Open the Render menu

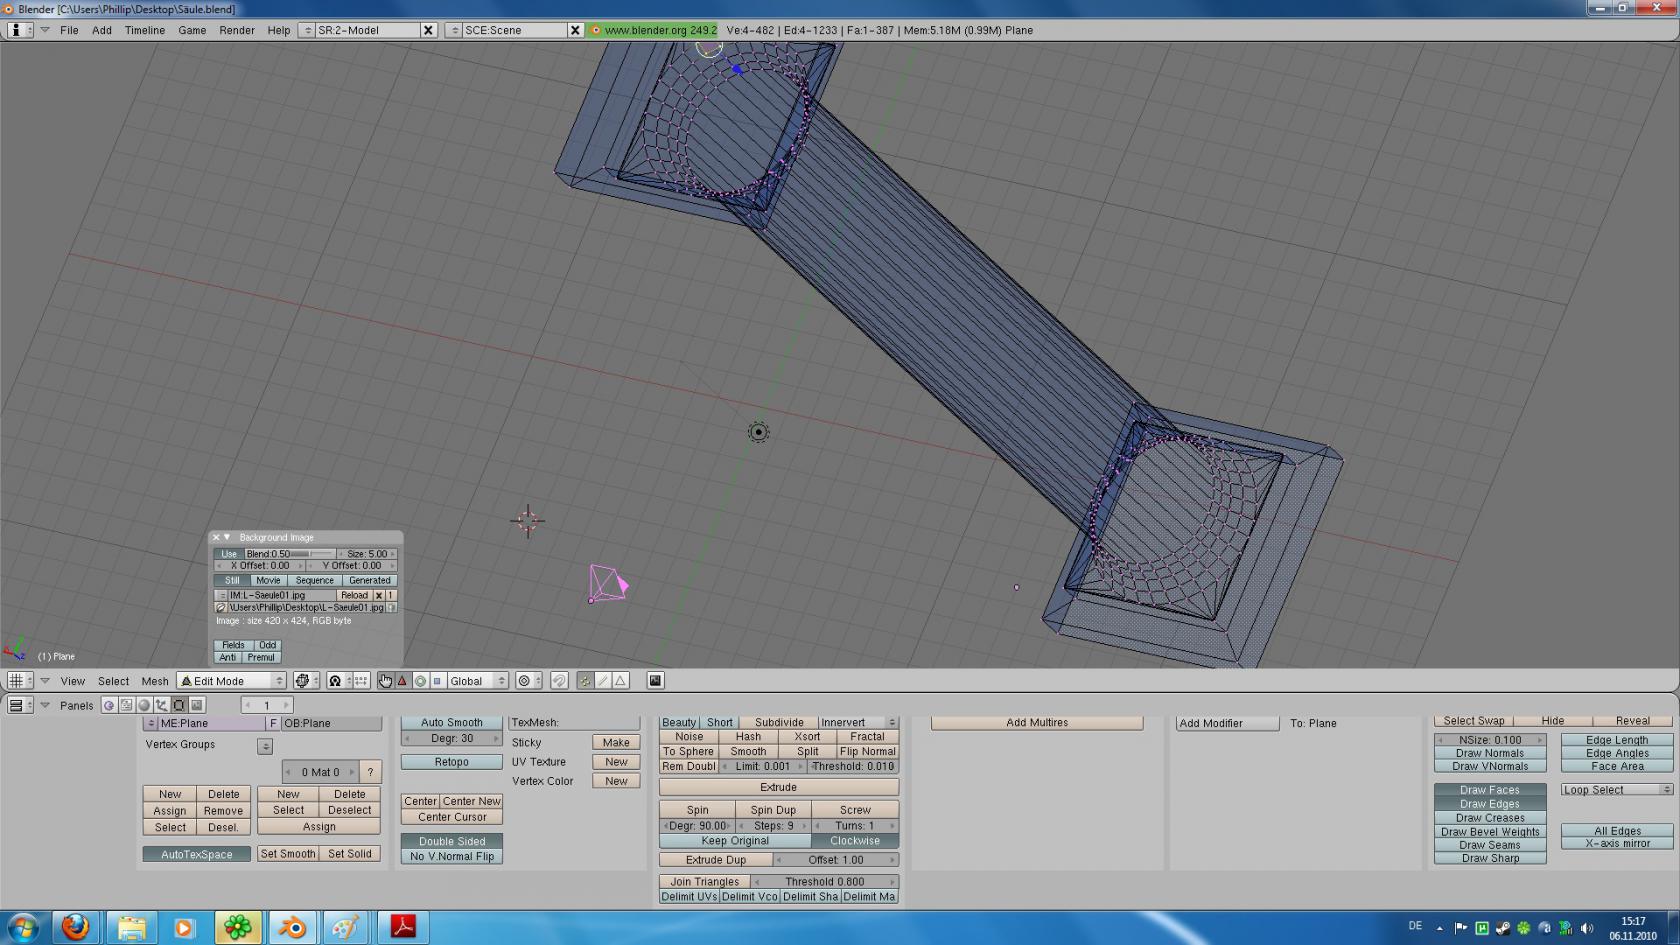[x=237, y=30]
